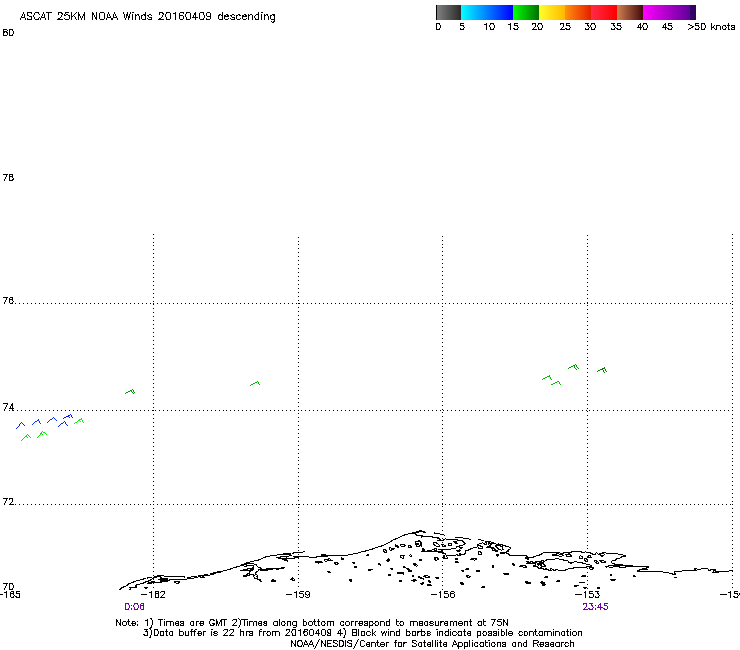Screen dimensions: 740x650
Task: Click the longitude label '-162'
Action: [x=153, y=594]
